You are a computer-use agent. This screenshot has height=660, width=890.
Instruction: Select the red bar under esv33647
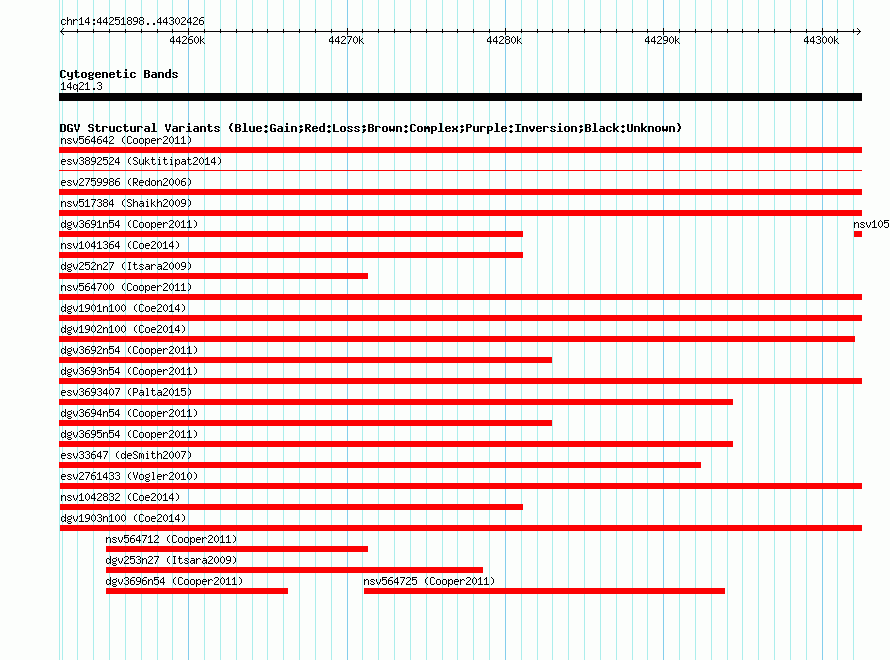(380, 465)
